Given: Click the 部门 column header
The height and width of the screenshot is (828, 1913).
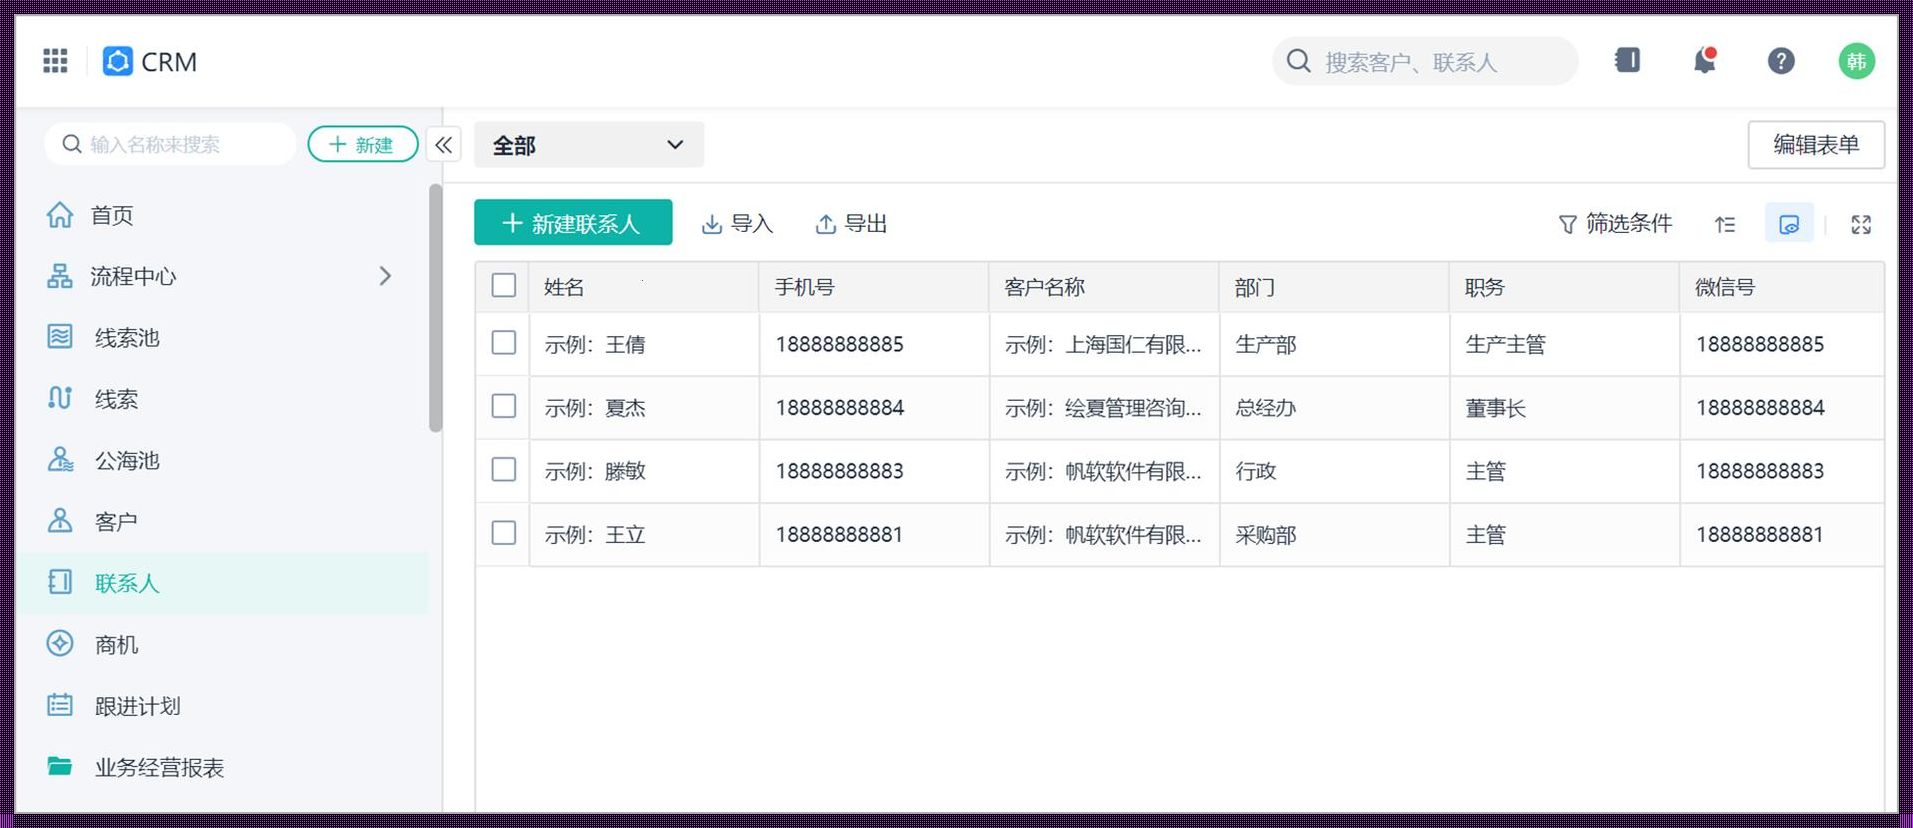Looking at the screenshot, I should [x=1334, y=287].
